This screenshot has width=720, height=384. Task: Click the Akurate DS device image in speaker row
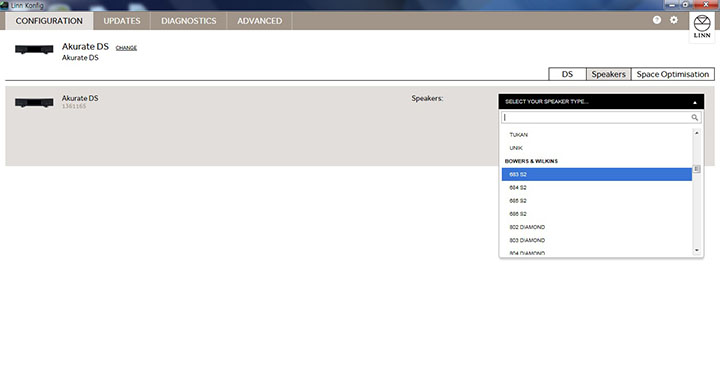tap(34, 102)
